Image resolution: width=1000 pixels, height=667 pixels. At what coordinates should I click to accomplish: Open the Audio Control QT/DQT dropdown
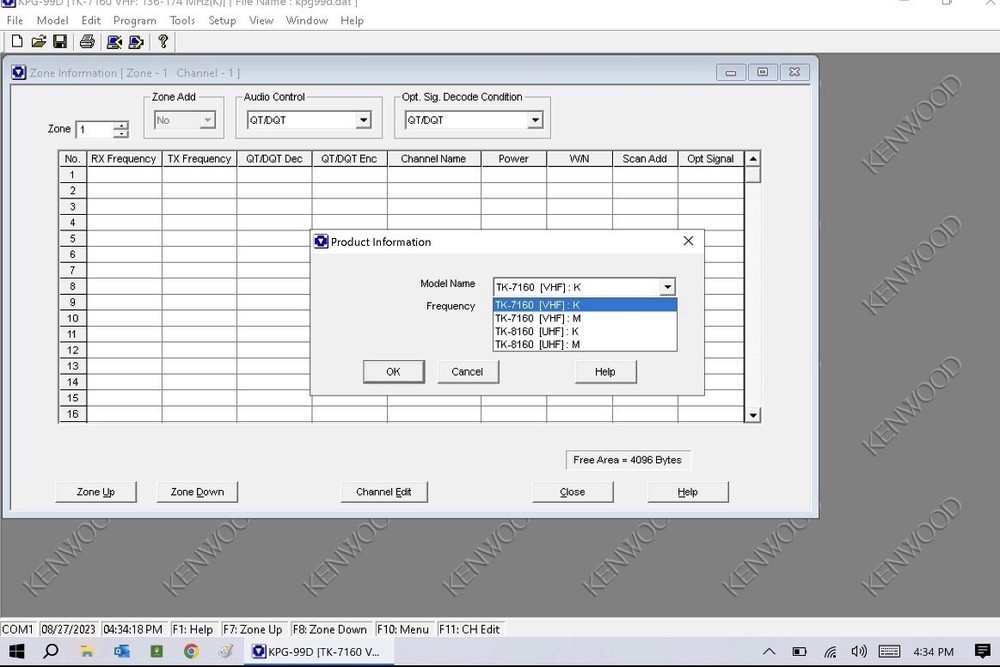(x=363, y=119)
